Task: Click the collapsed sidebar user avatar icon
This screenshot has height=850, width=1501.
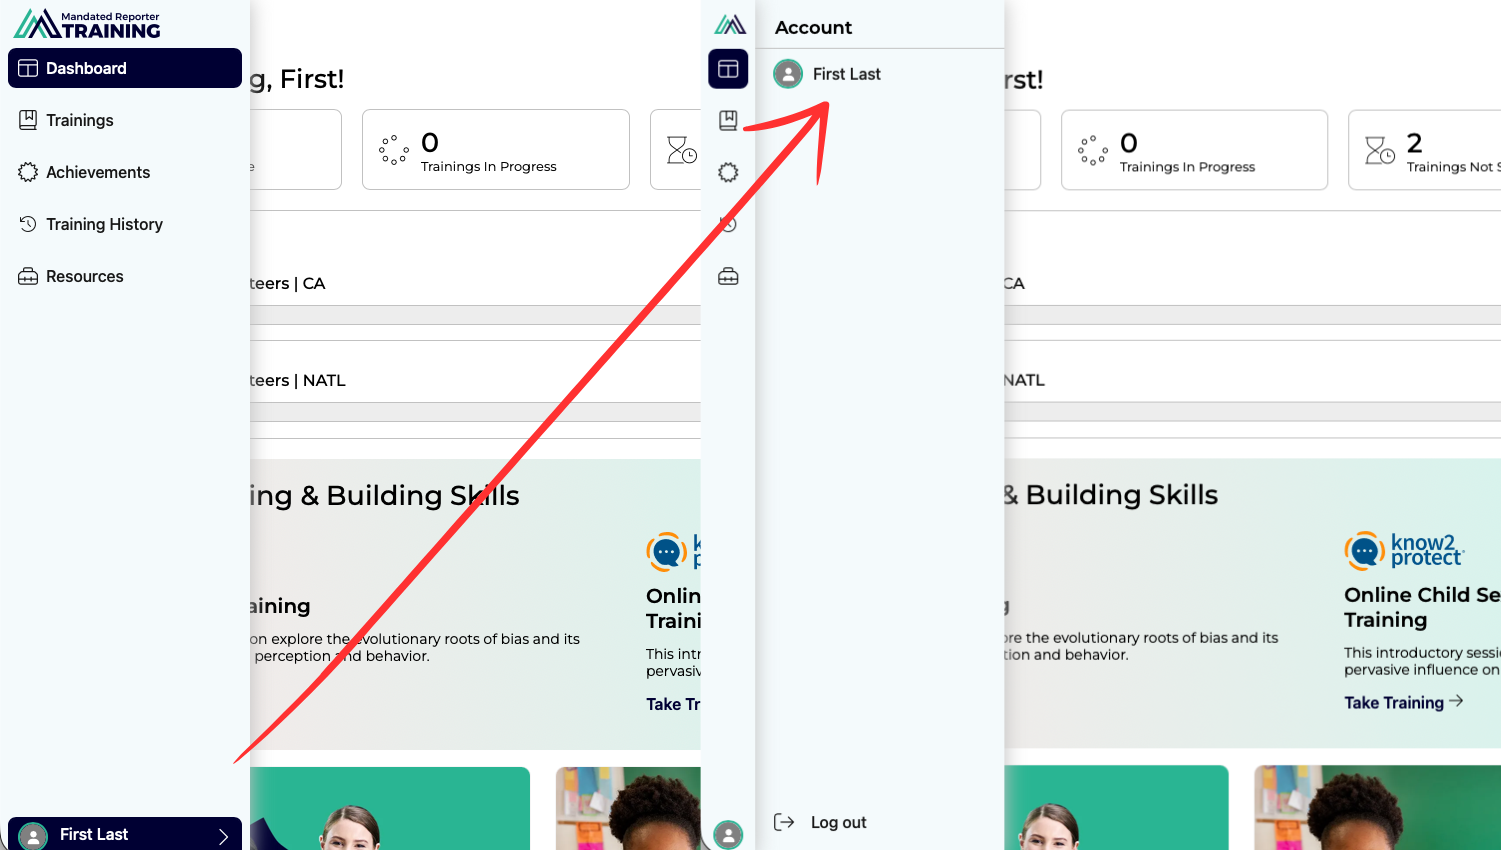Action: coord(728,834)
